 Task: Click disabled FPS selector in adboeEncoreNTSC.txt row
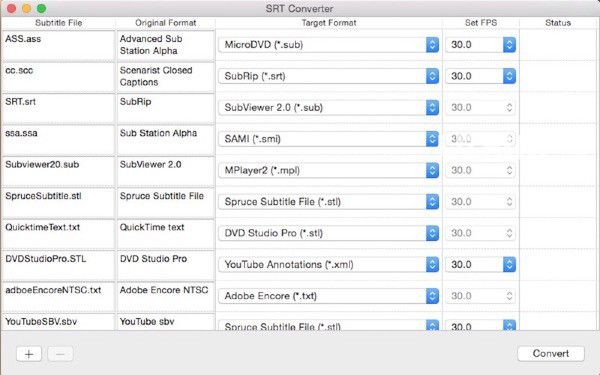tap(481, 296)
